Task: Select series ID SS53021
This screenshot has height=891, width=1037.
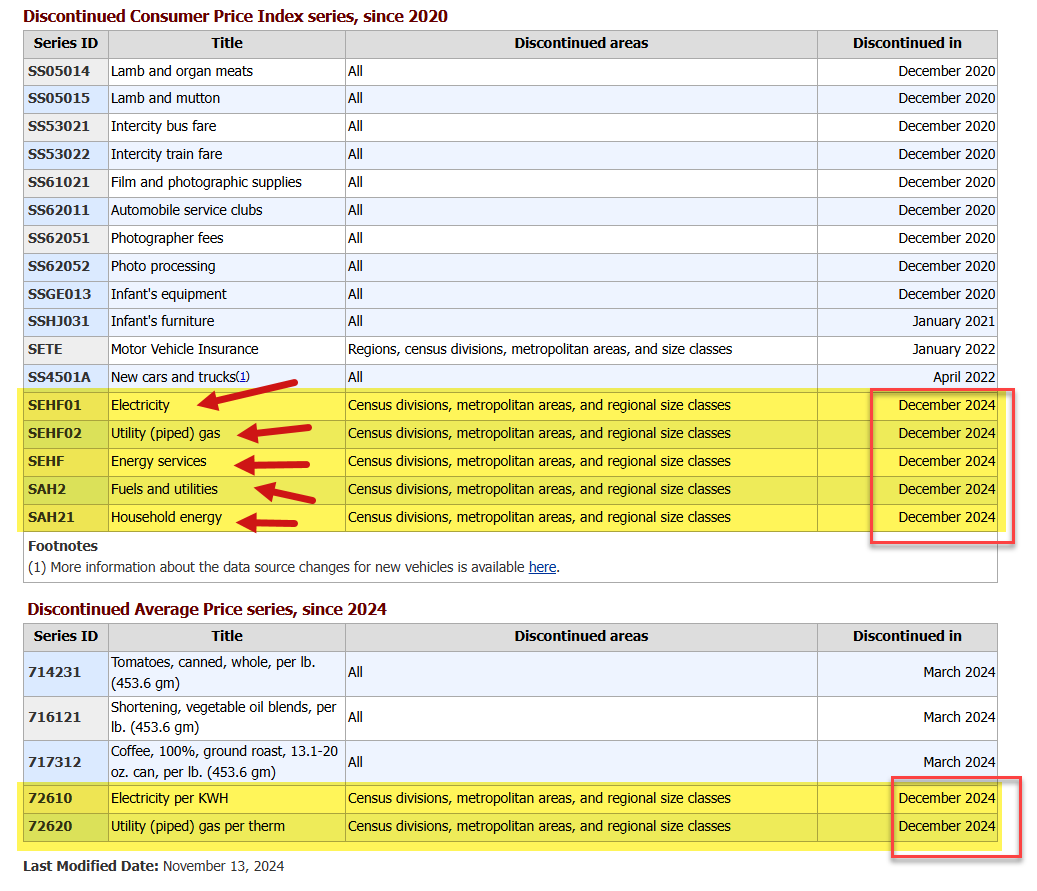Action: tap(58, 126)
